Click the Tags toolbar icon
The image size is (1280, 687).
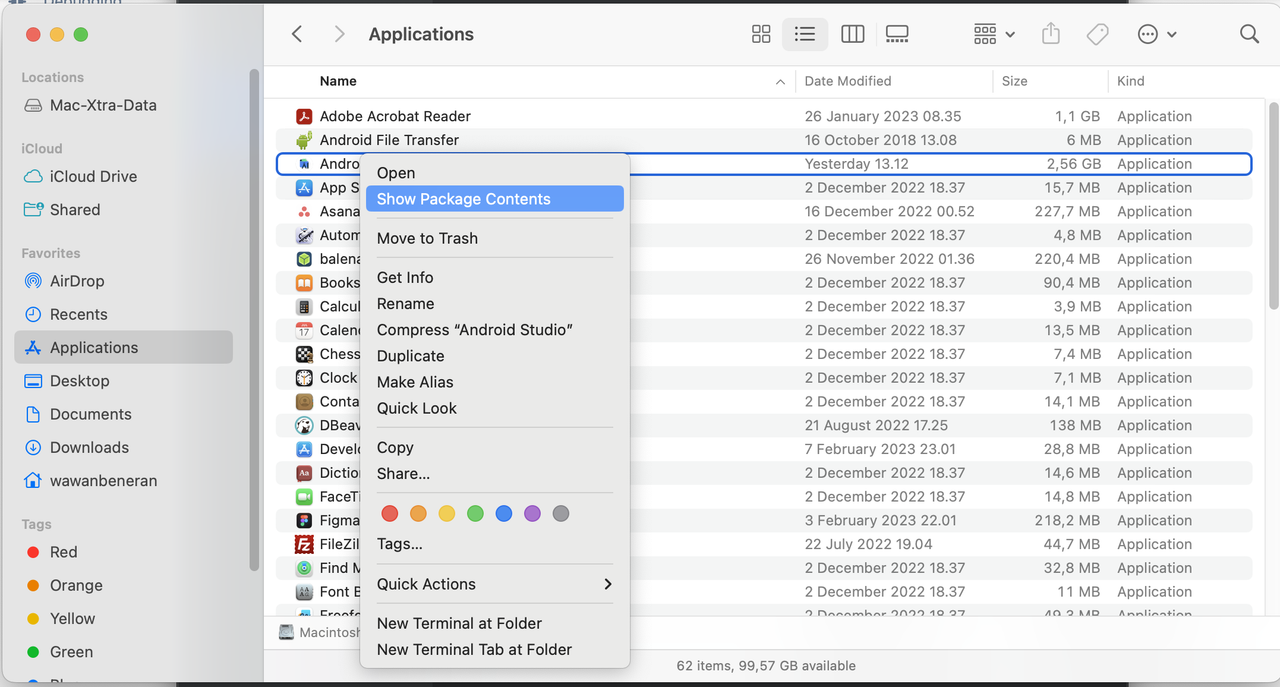[x=1097, y=34]
